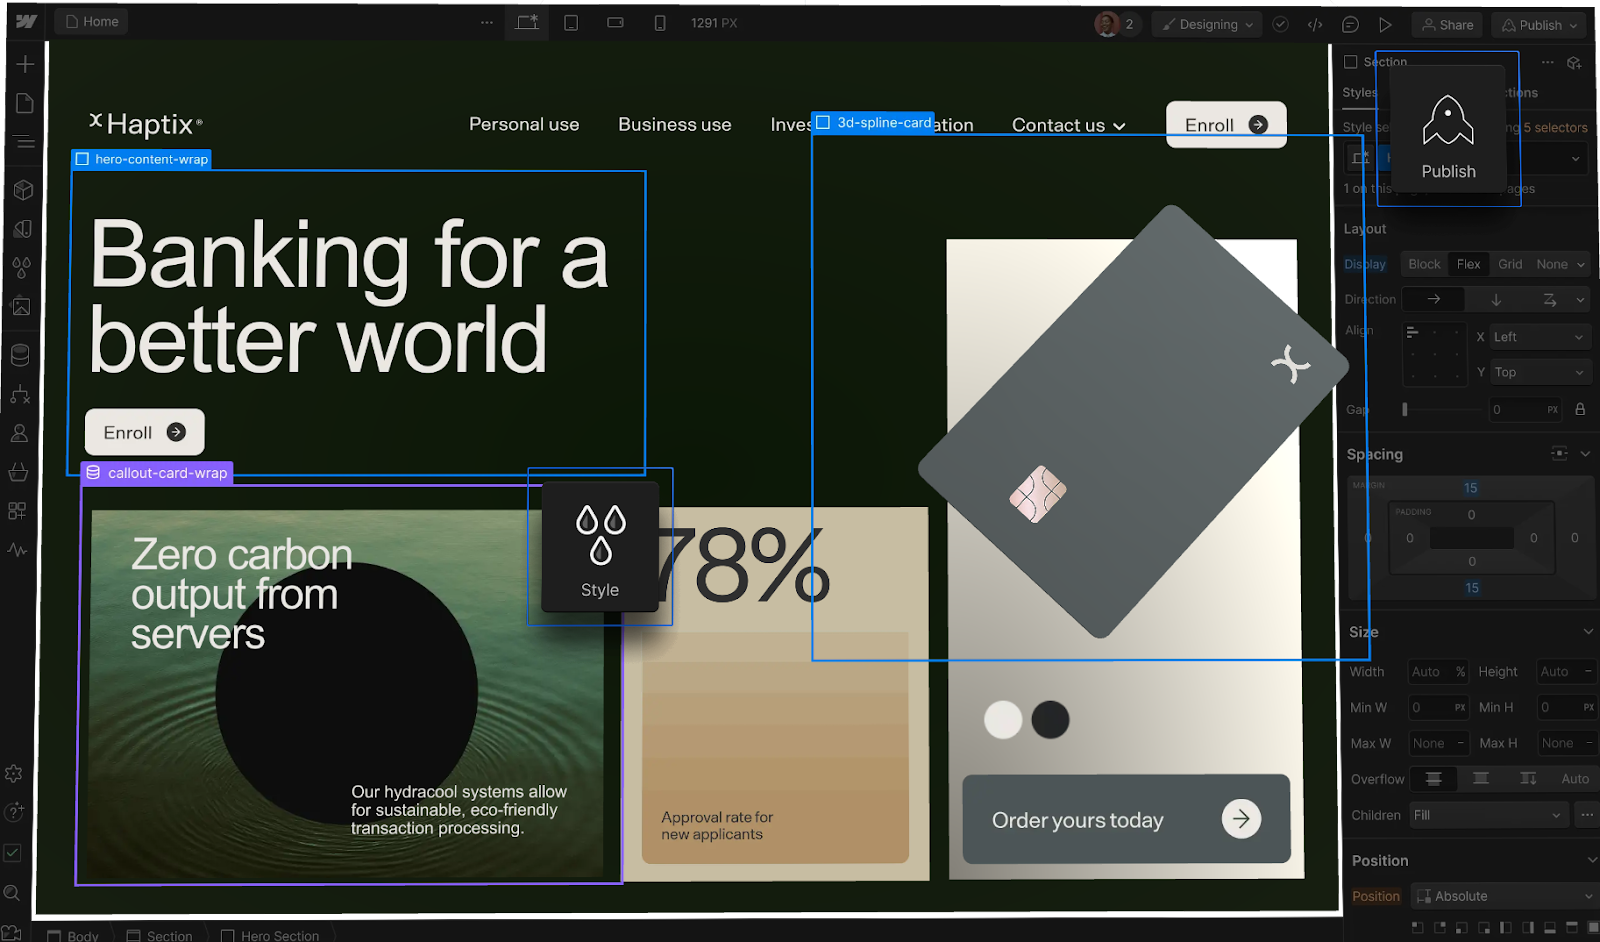1600x942 pixels.
Task: Click the align grid box
Action: point(1435,354)
